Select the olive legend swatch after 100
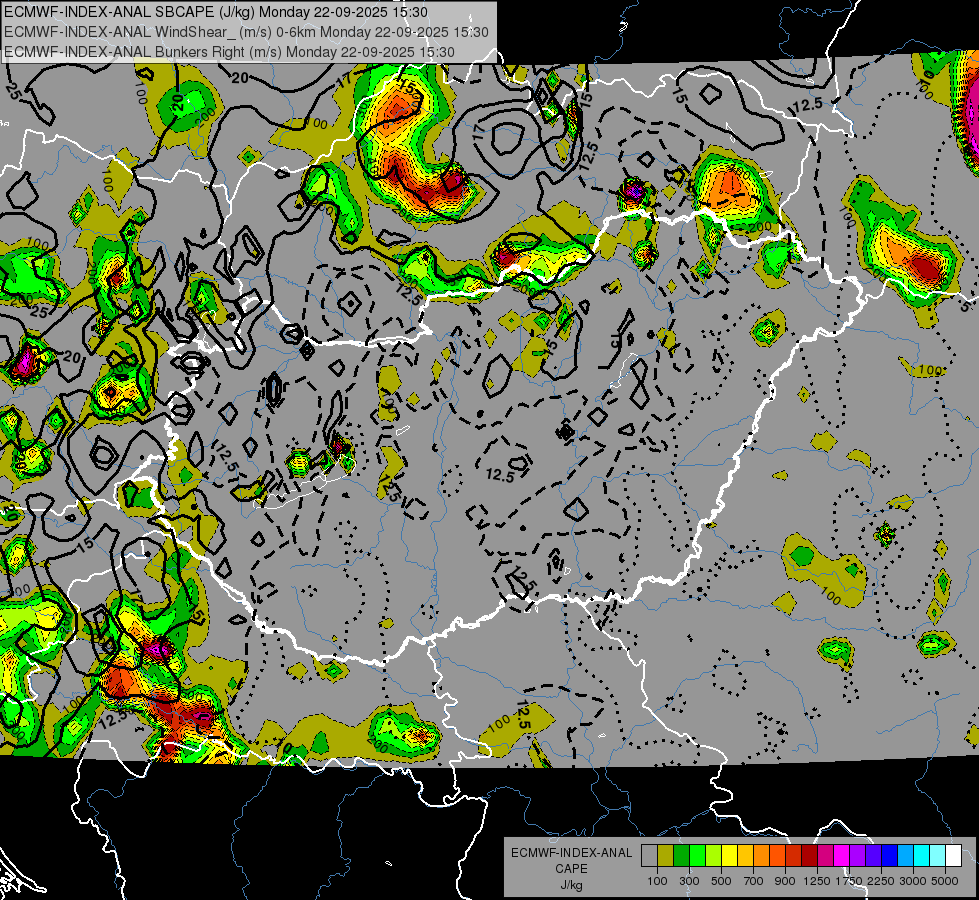 [x=666, y=855]
